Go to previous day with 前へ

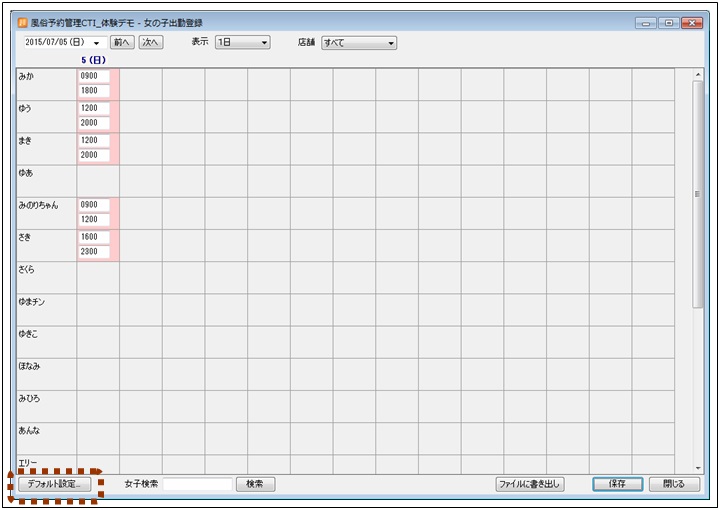[122, 43]
